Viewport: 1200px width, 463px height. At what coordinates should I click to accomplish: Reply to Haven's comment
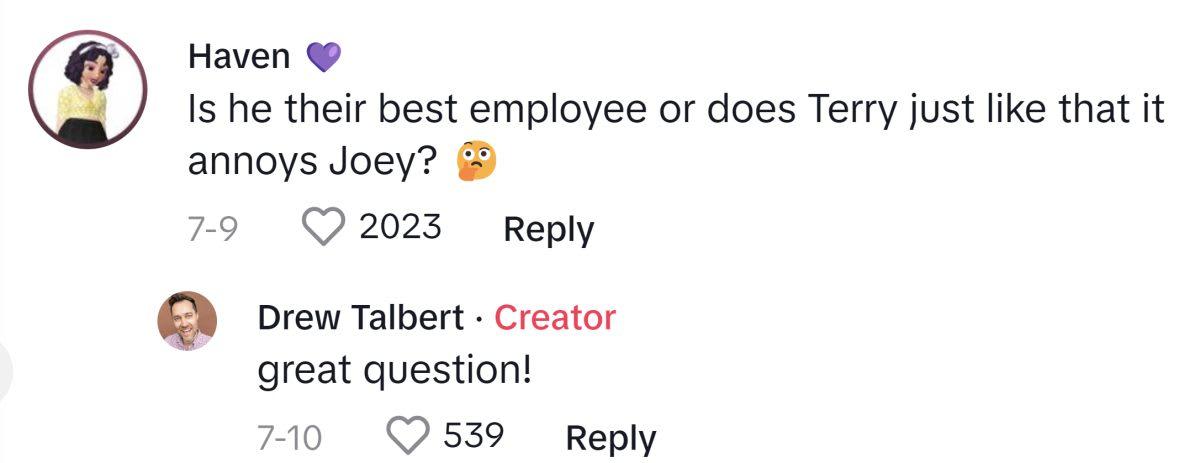[548, 229]
